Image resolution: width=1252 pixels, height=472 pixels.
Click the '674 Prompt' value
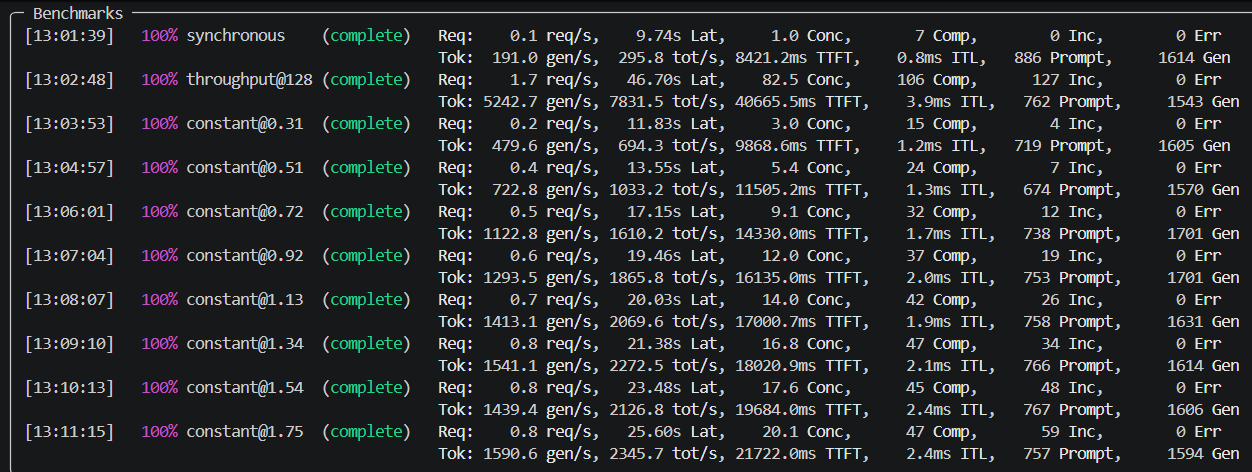pyautogui.click(x=1067, y=190)
